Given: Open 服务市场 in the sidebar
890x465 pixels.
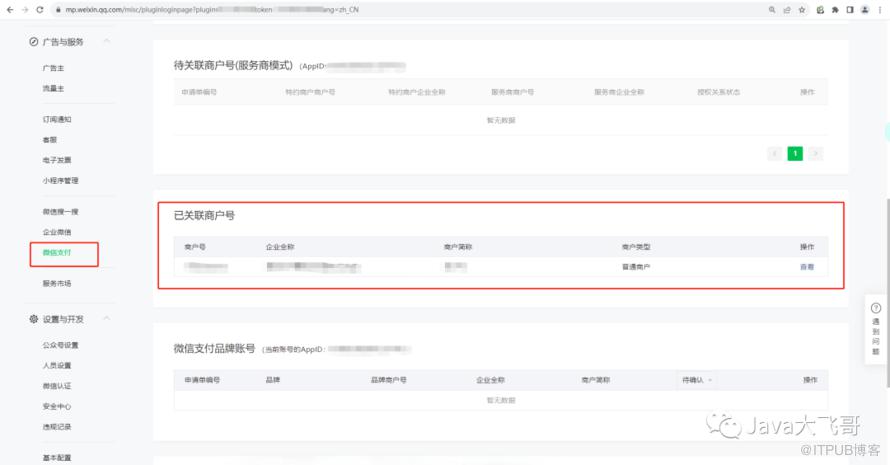Looking at the screenshot, I should point(57,283).
